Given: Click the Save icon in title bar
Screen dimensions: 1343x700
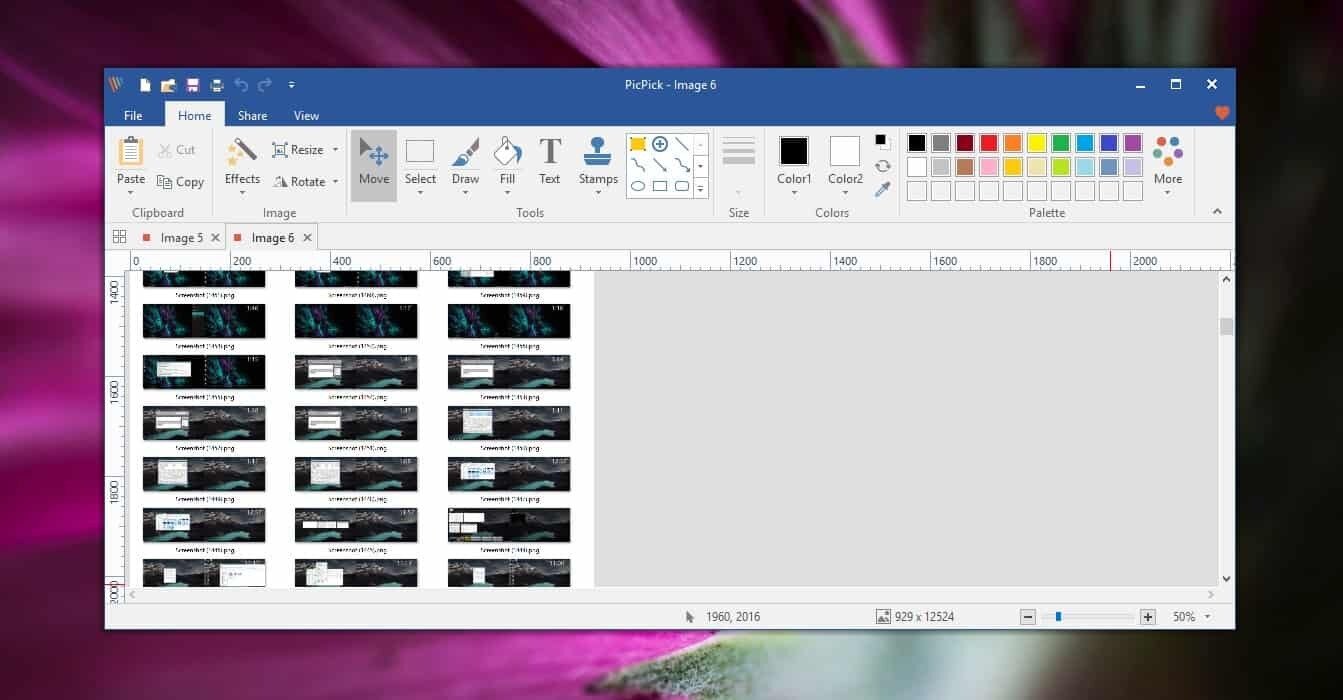Looking at the screenshot, I should click(x=193, y=85).
